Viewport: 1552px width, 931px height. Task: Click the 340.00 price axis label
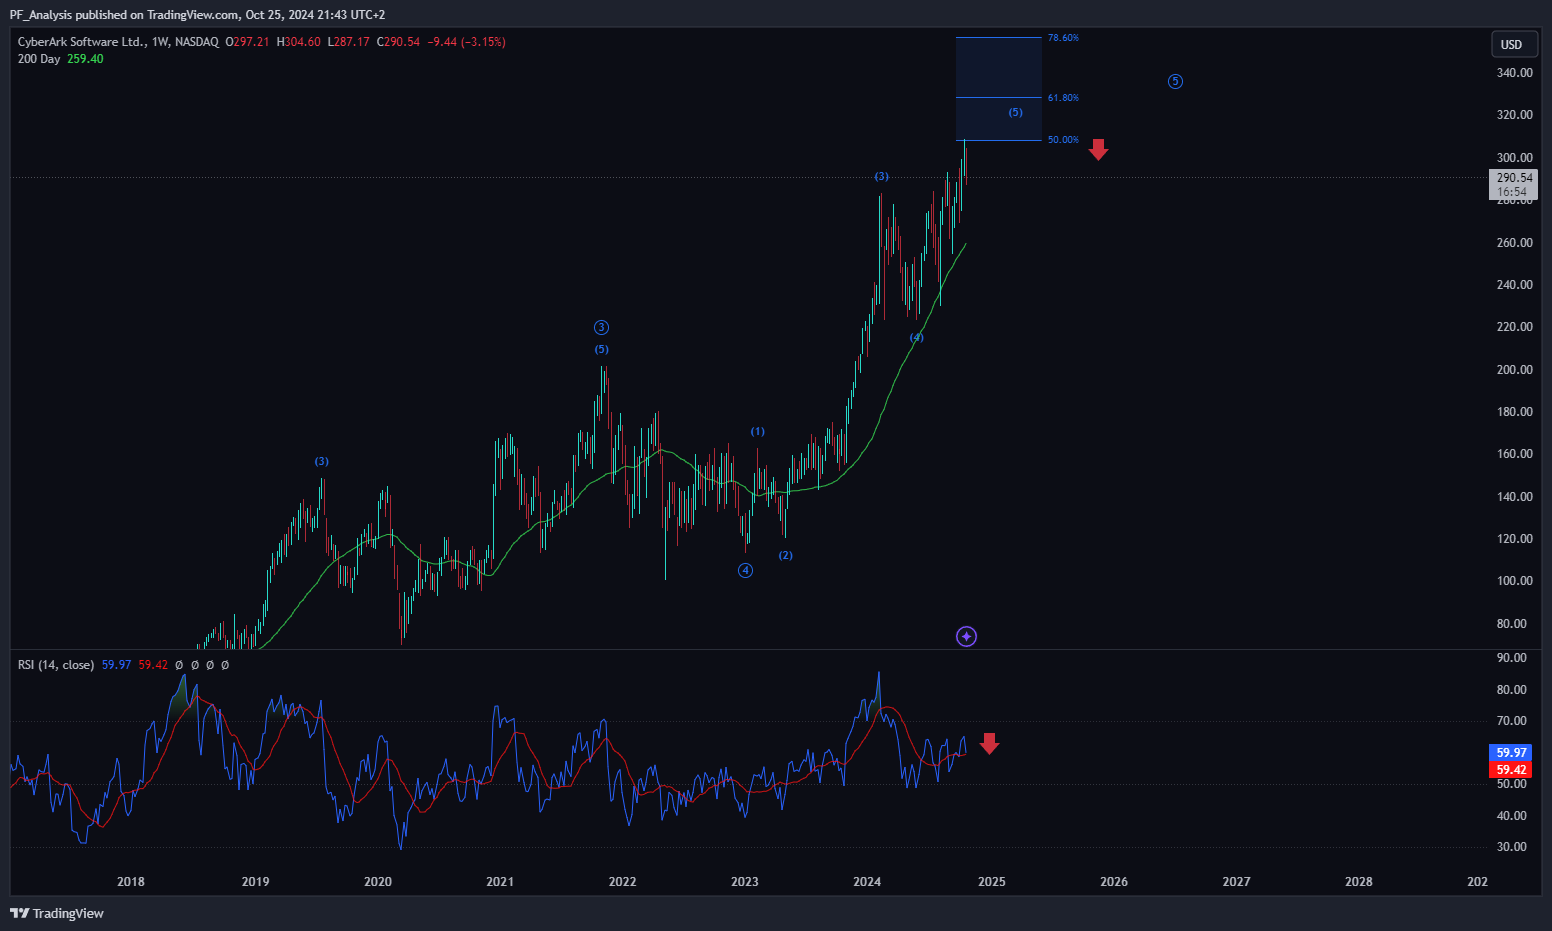coord(1514,72)
